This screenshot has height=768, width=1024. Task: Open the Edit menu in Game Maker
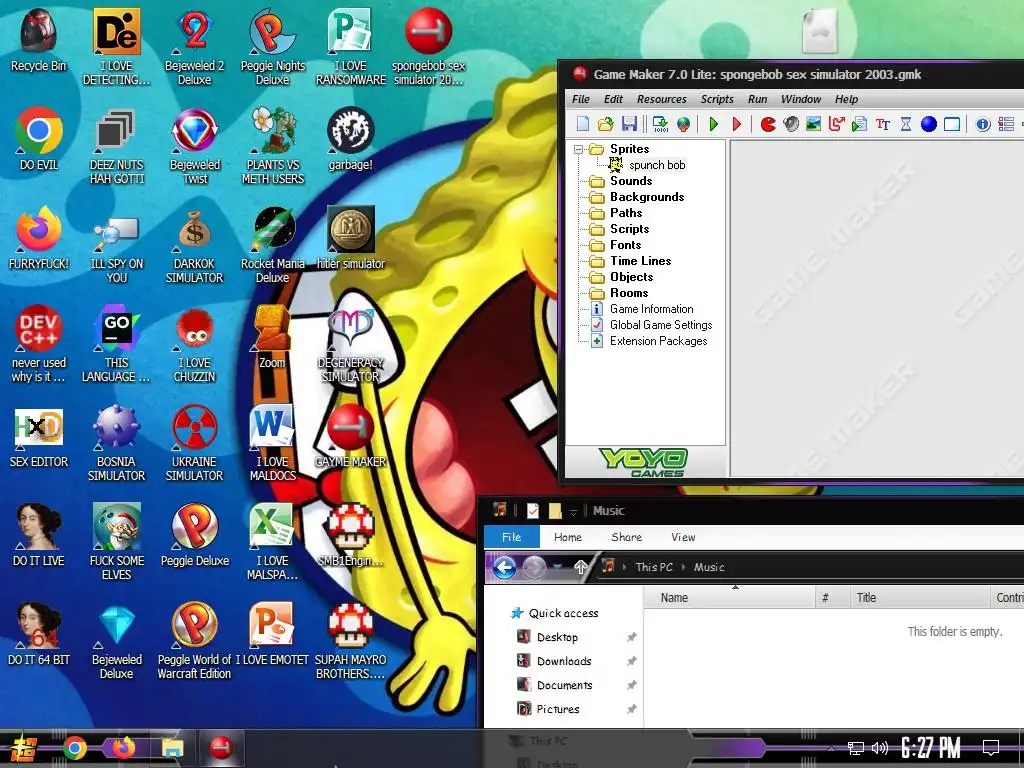tap(613, 99)
